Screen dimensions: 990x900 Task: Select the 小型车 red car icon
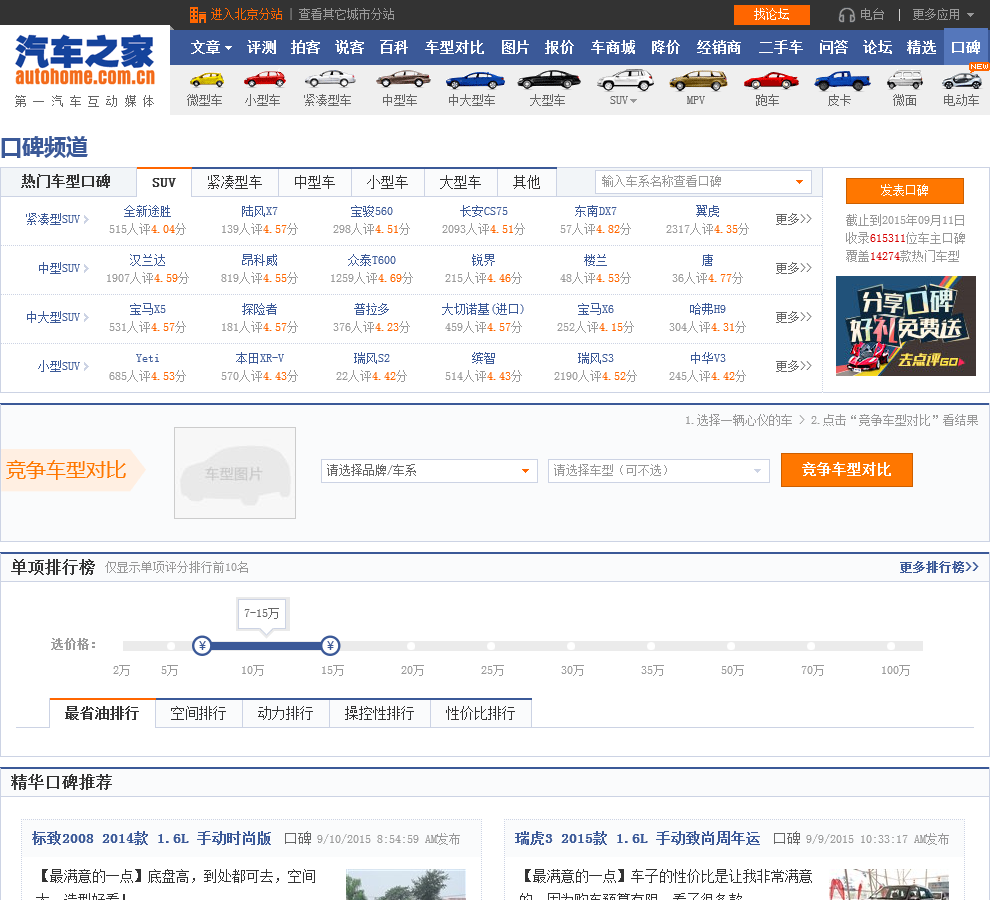[x=265, y=80]
